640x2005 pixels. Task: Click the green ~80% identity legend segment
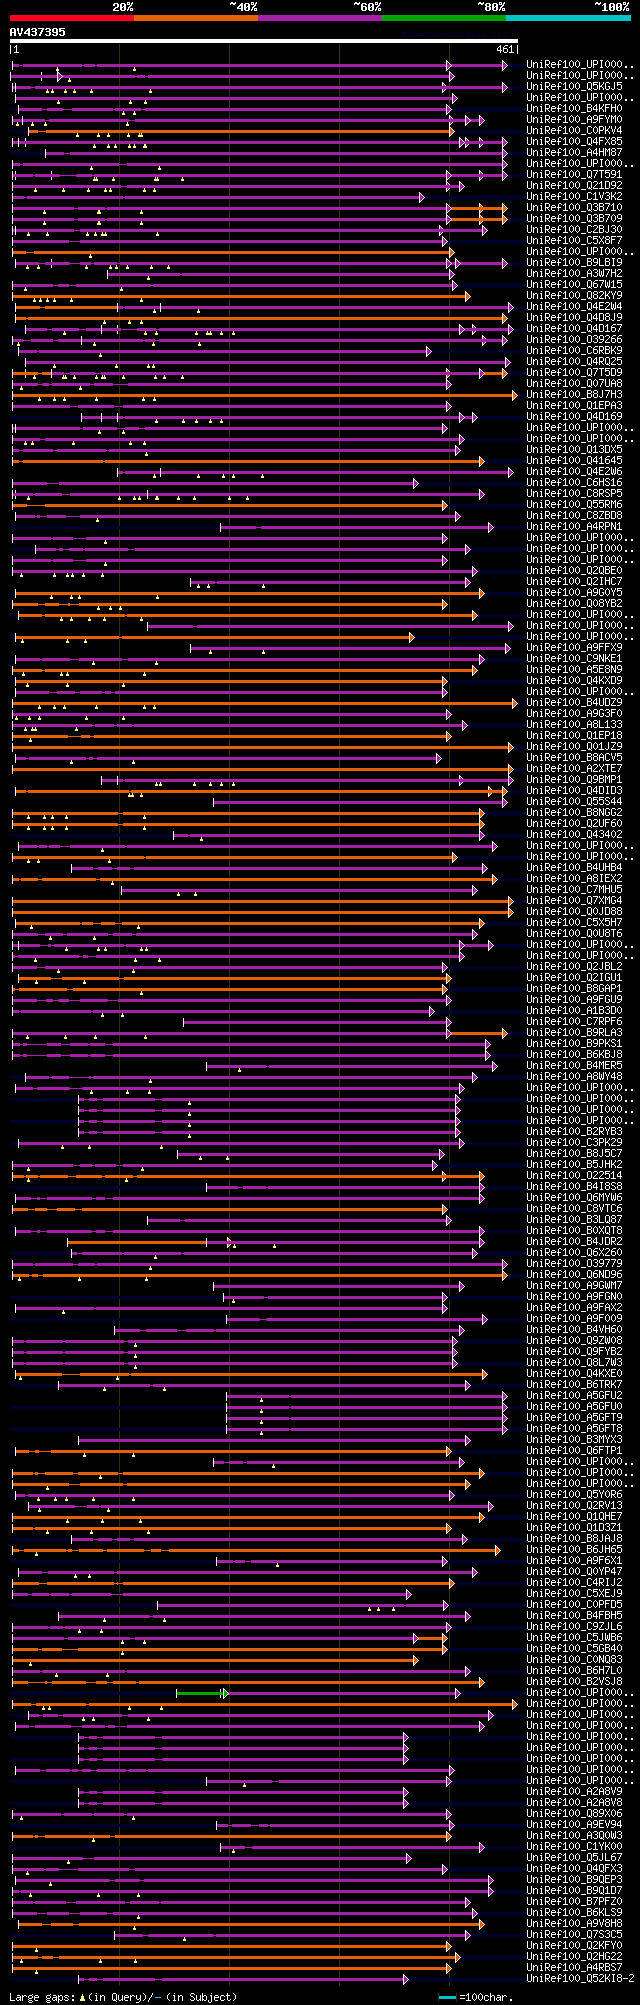444,17
